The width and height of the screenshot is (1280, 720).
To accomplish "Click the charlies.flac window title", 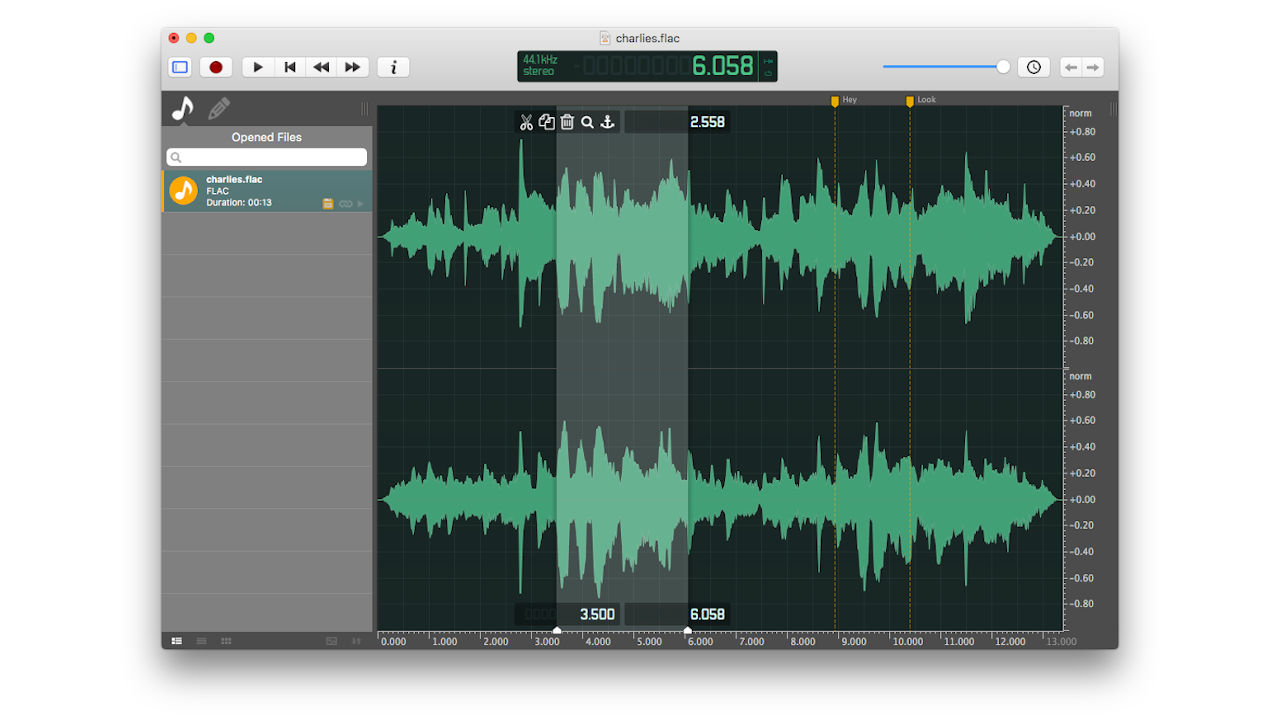I will pos(647,38).
